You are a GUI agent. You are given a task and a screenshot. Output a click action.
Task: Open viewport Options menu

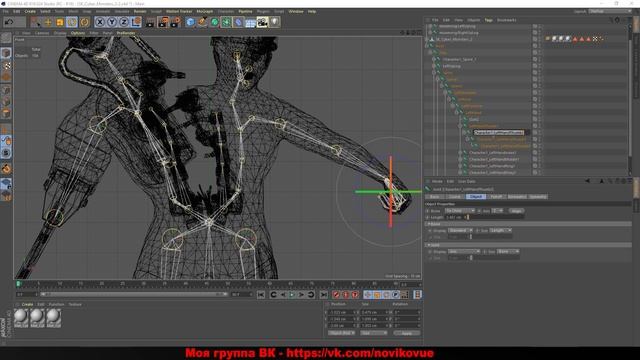tap(78, 33)
